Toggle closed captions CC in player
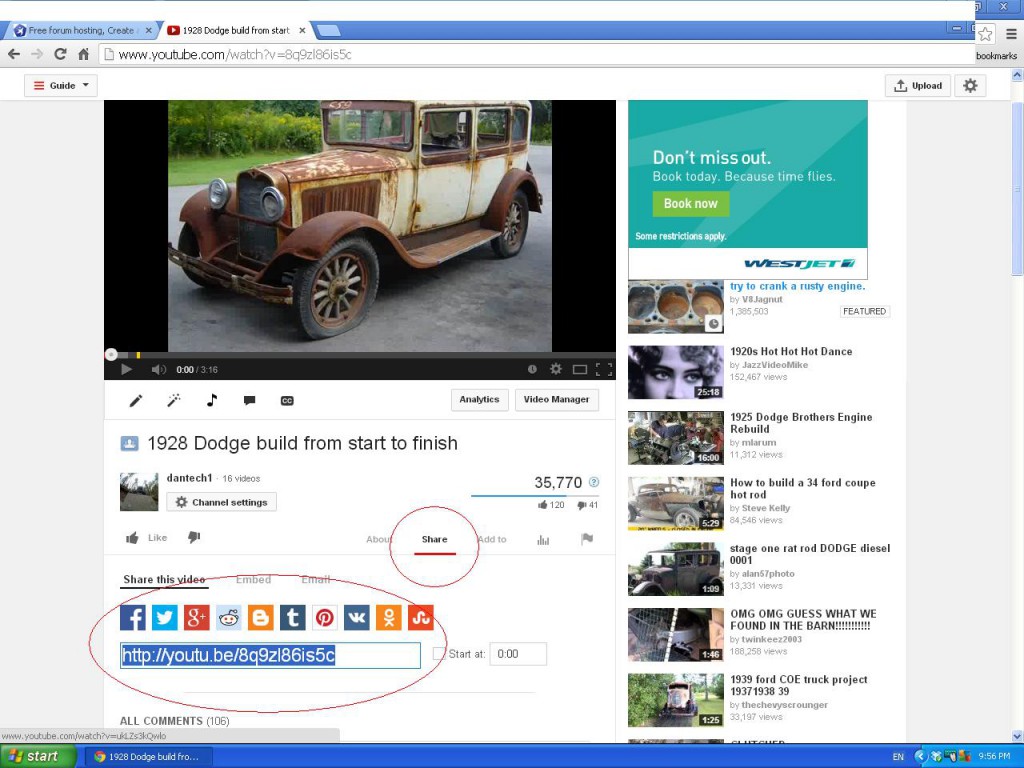This screenshot has width=1024, height=768. 287,400
